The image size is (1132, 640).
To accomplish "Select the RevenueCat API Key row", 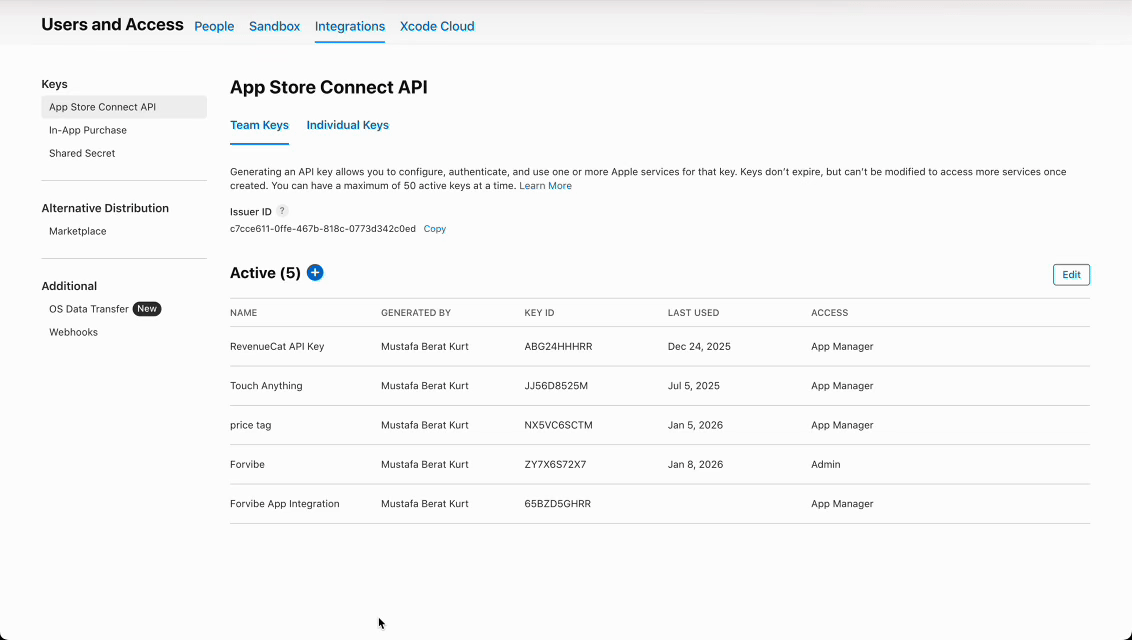I will click(276, 346).
